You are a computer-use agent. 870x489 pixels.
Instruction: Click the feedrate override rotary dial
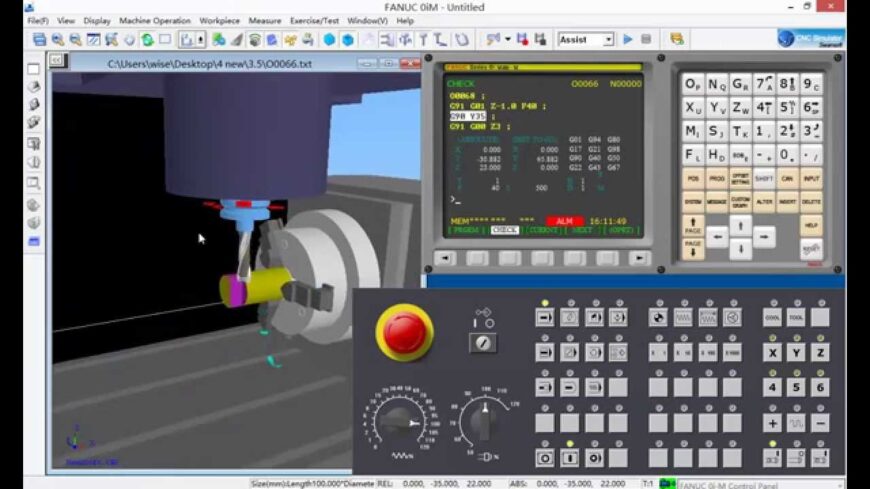tap(399, 422)
